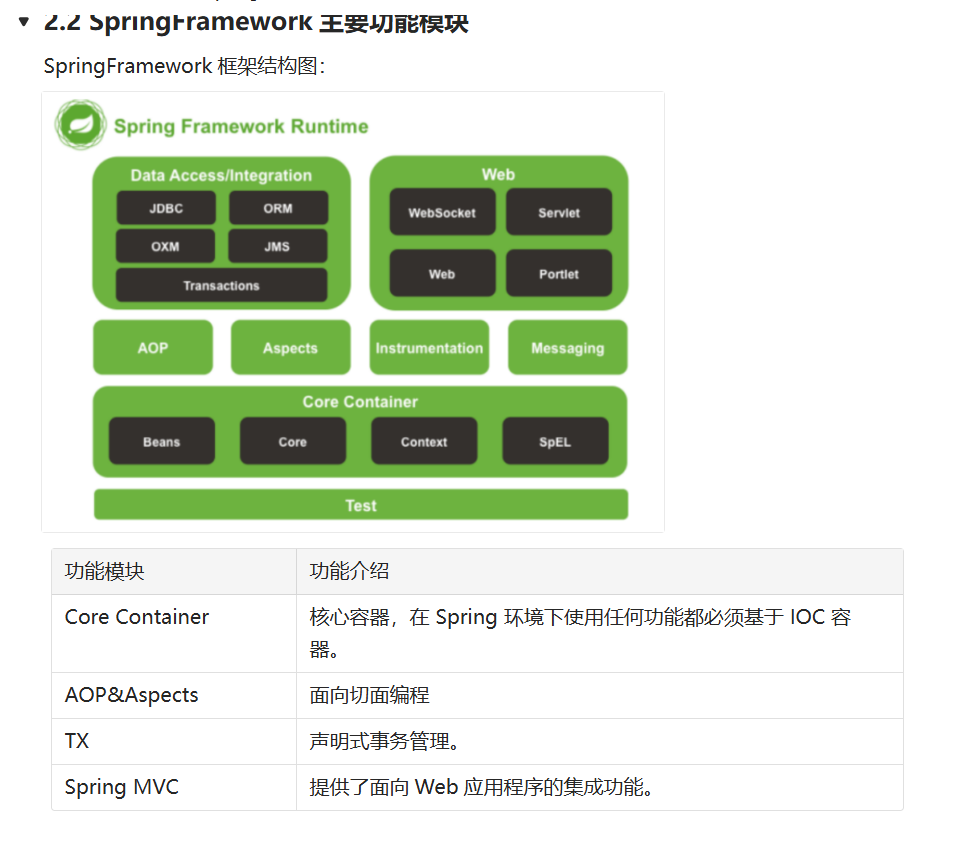Click the Aspects green block
This screenshot has height=845, width=954.
tap(291, 347)
